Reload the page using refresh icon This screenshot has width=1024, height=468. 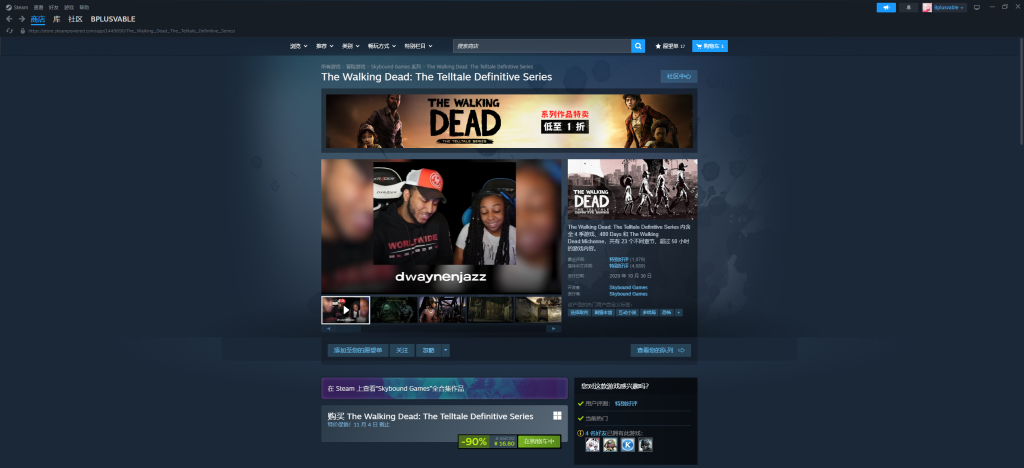coord(9,31)
